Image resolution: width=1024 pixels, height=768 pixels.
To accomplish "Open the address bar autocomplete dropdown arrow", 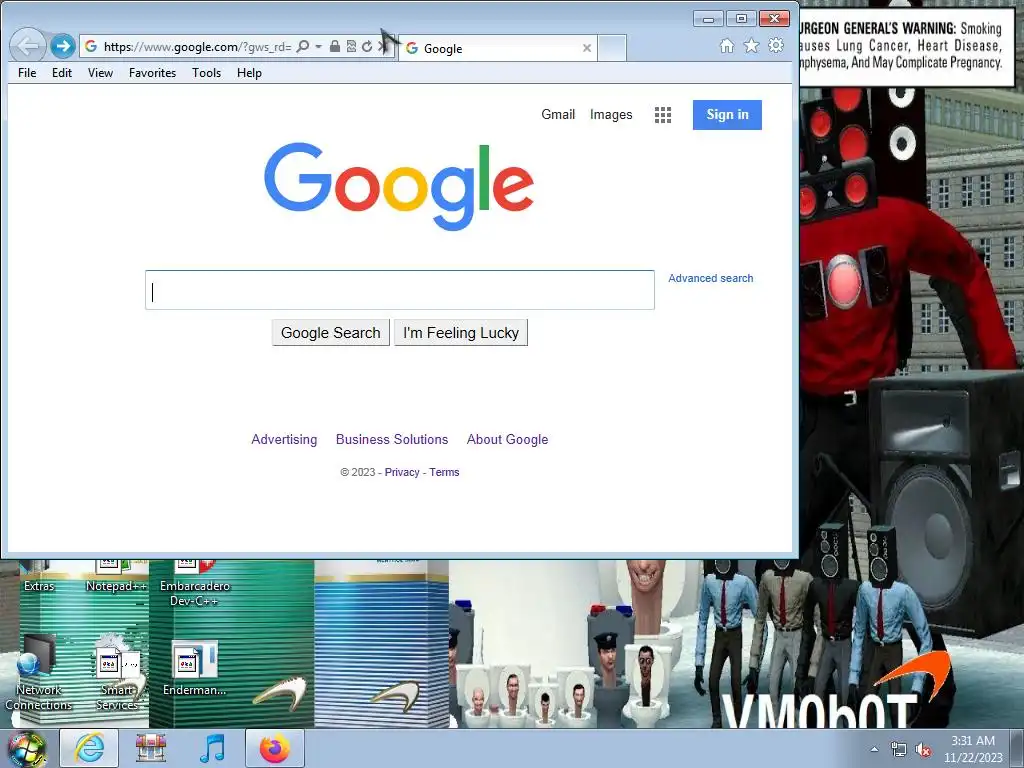I will [x=319, y=46].
